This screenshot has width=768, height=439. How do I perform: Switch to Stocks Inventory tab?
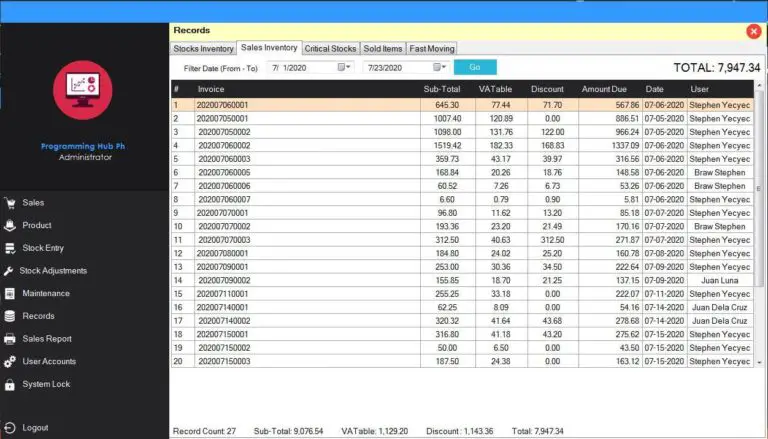203,49
